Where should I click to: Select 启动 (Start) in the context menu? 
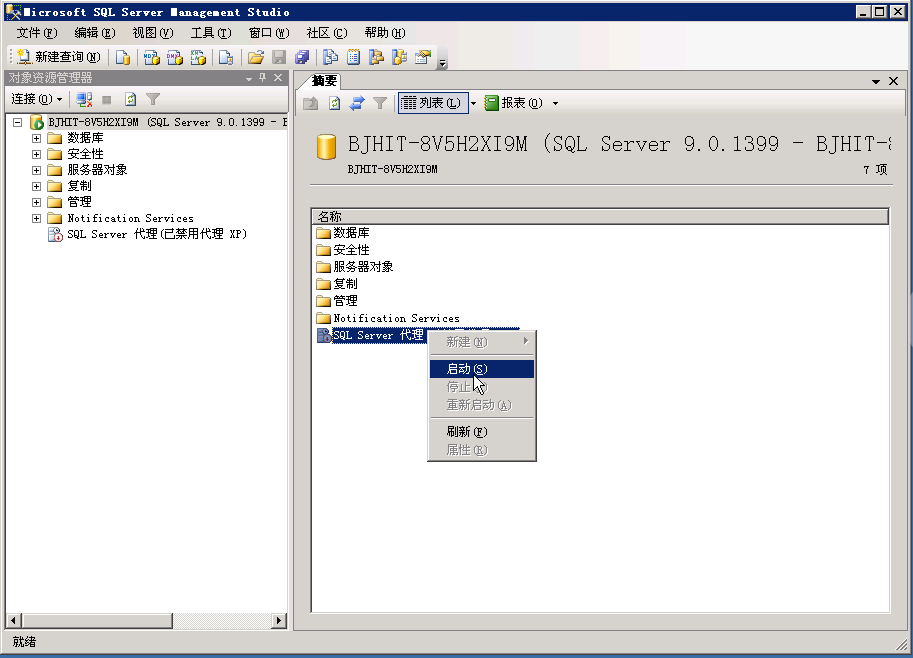(482, 369)
